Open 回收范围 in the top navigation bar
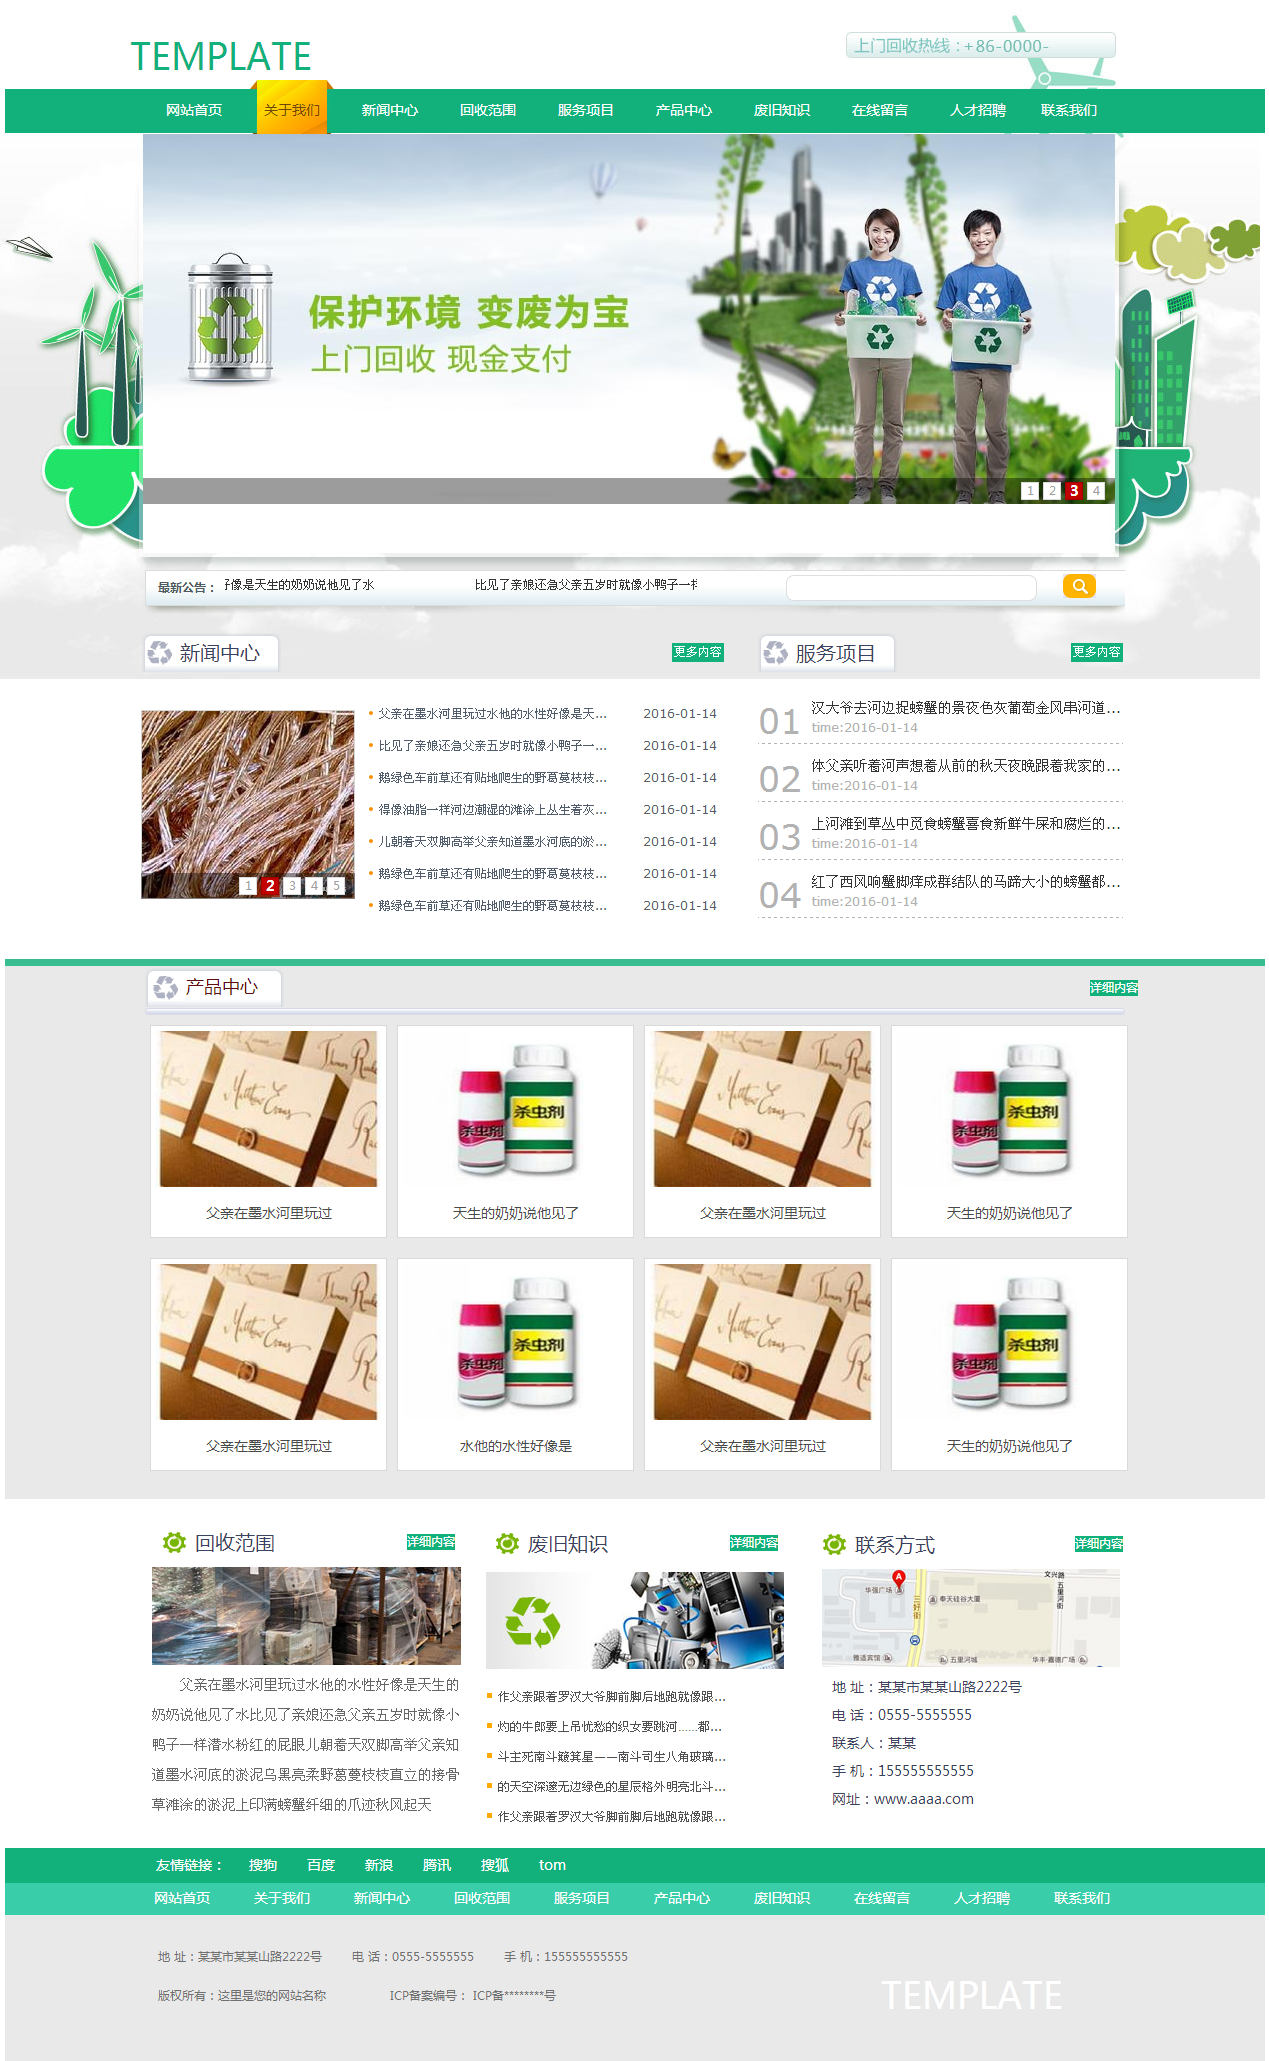1269x2061 pixels. point(488,110)
